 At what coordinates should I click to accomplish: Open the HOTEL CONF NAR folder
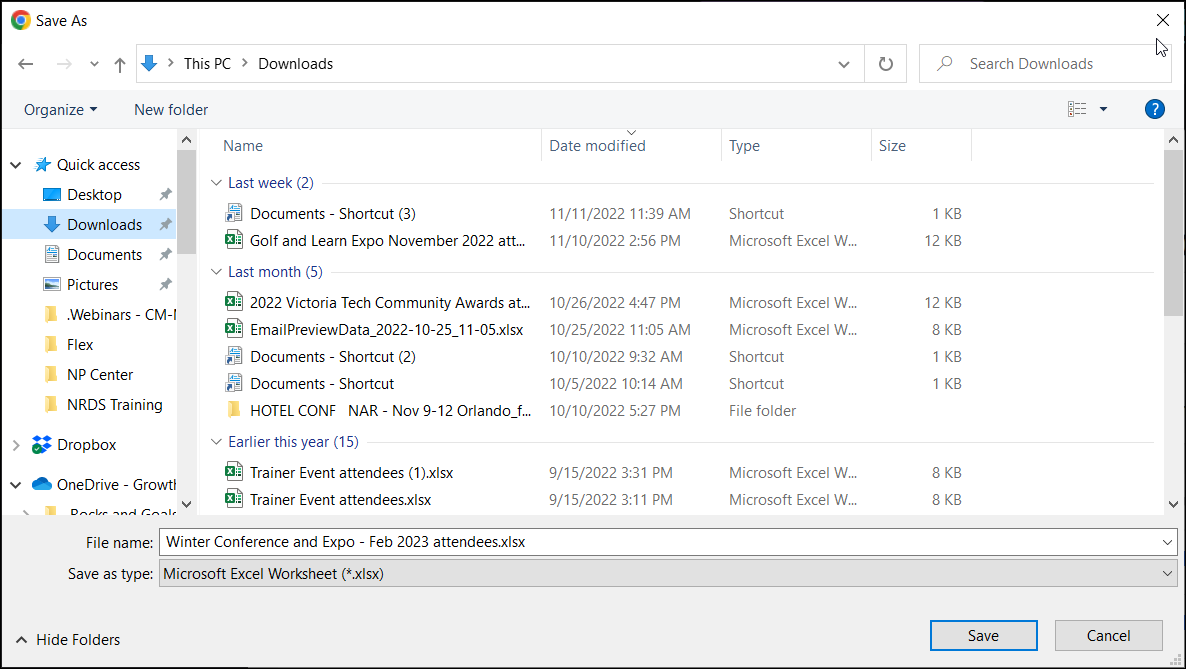tap(392, 411)
